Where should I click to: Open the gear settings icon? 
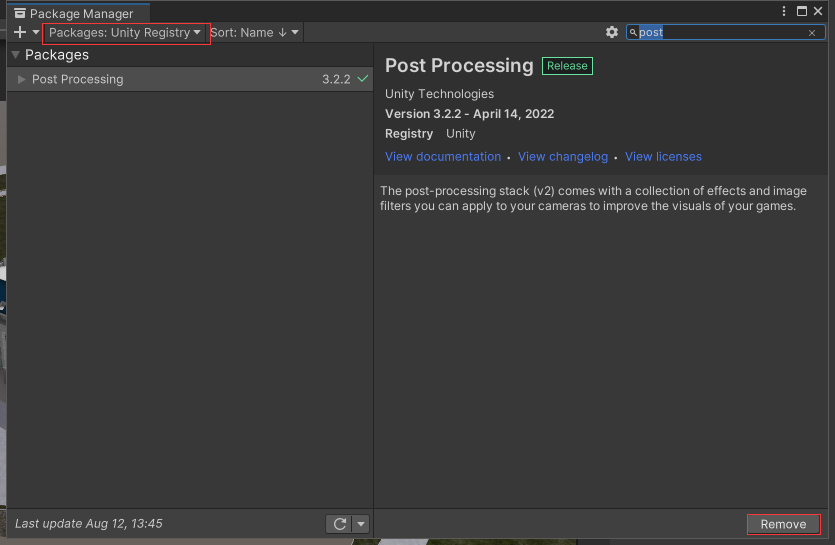coord(611,32)
